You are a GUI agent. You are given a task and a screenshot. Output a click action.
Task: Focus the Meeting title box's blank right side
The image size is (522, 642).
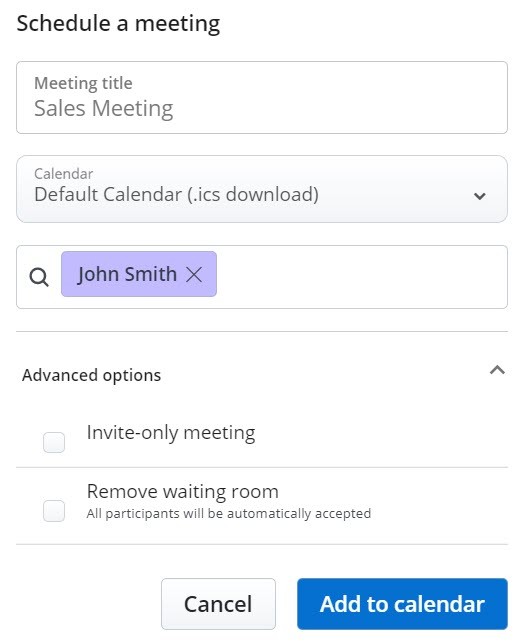[x=340, y=98]
